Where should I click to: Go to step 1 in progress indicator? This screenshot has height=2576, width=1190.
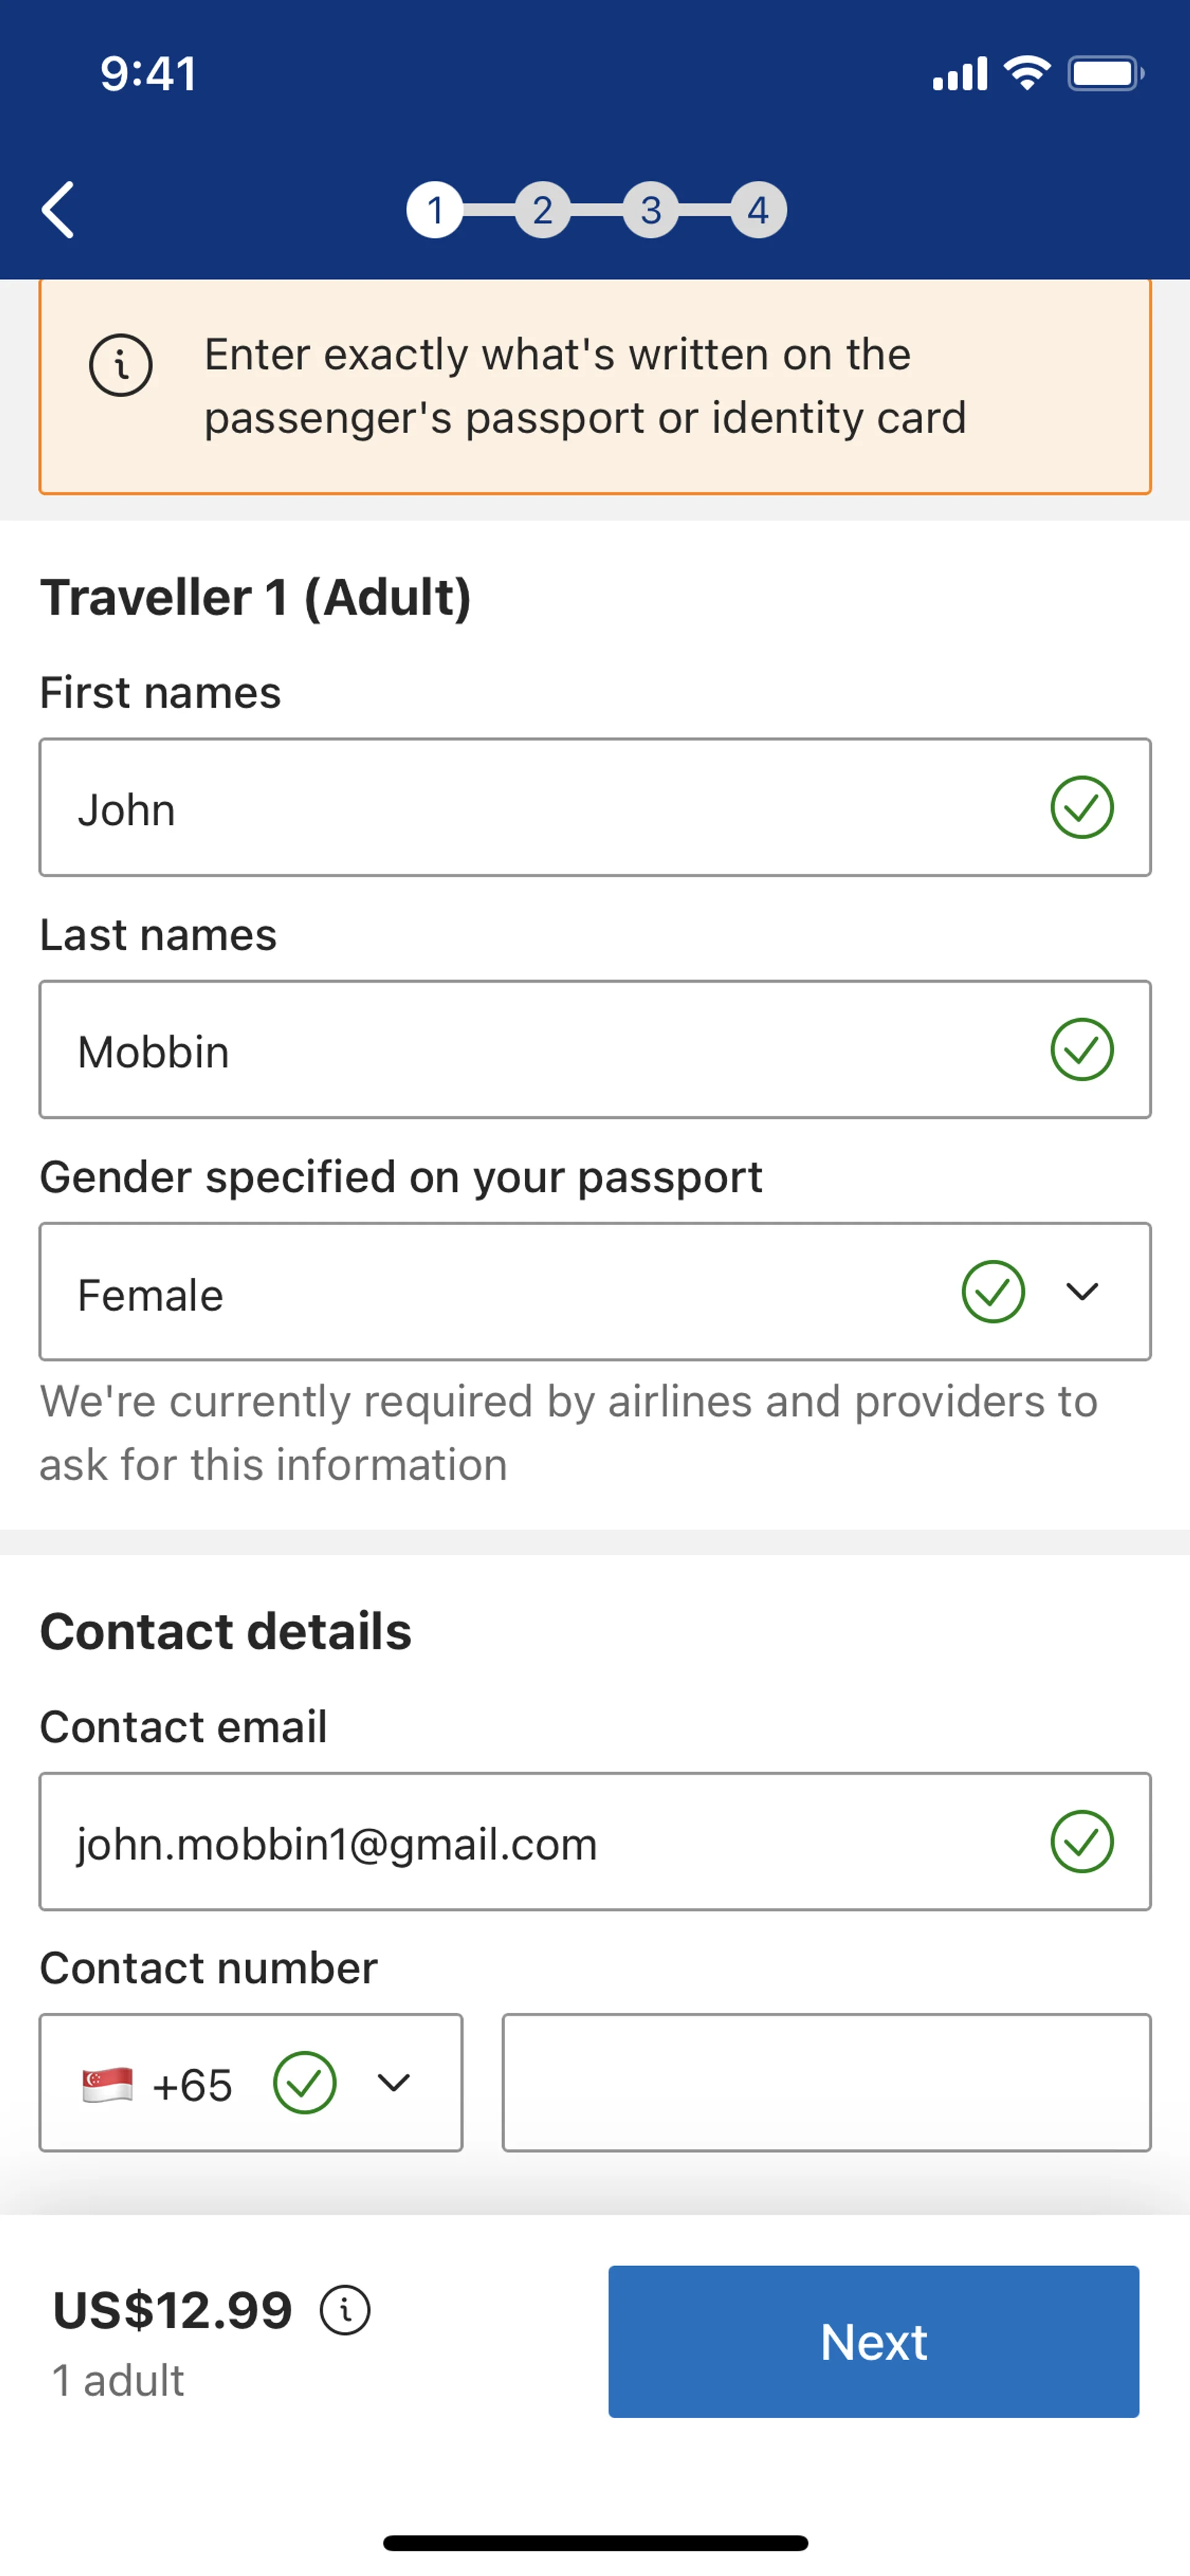coord(434,210)
